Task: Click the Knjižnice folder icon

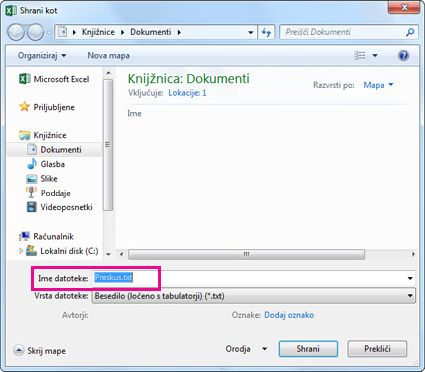Action: point(25,135)
